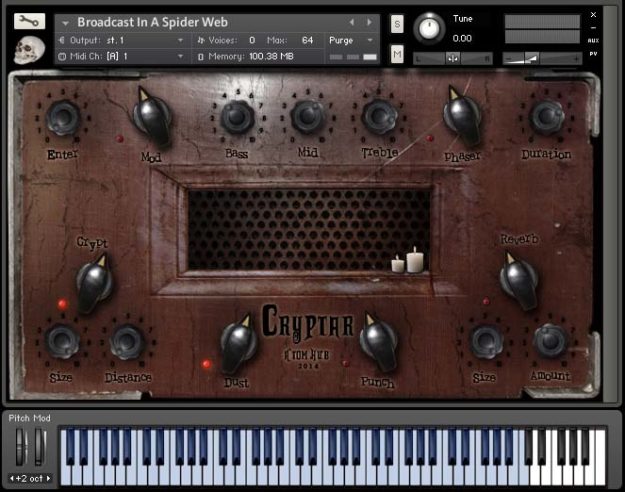
Task: Flip the Dust toggle switch
Action: tap(238, 343)
